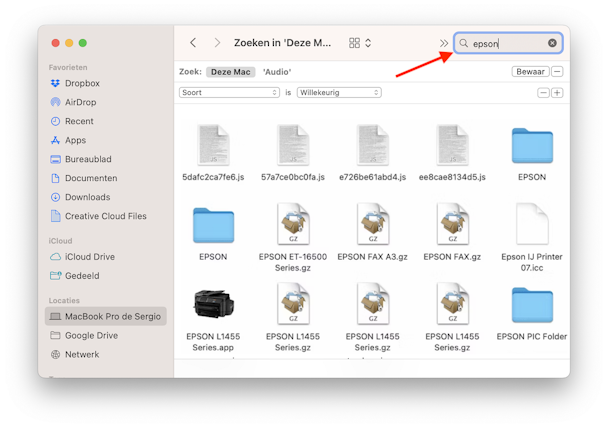Add a new rule with plus
This screenshot has width=608, height=428.
557,93
